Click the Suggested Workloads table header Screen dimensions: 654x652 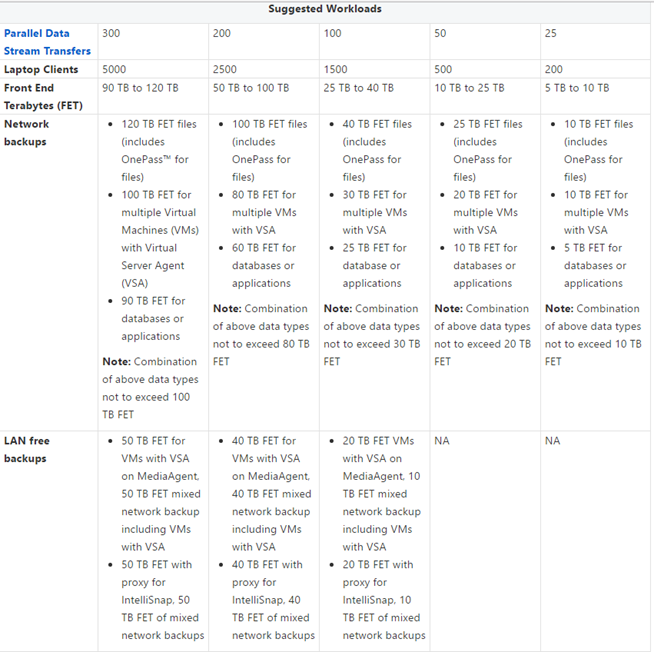[324, 9]
